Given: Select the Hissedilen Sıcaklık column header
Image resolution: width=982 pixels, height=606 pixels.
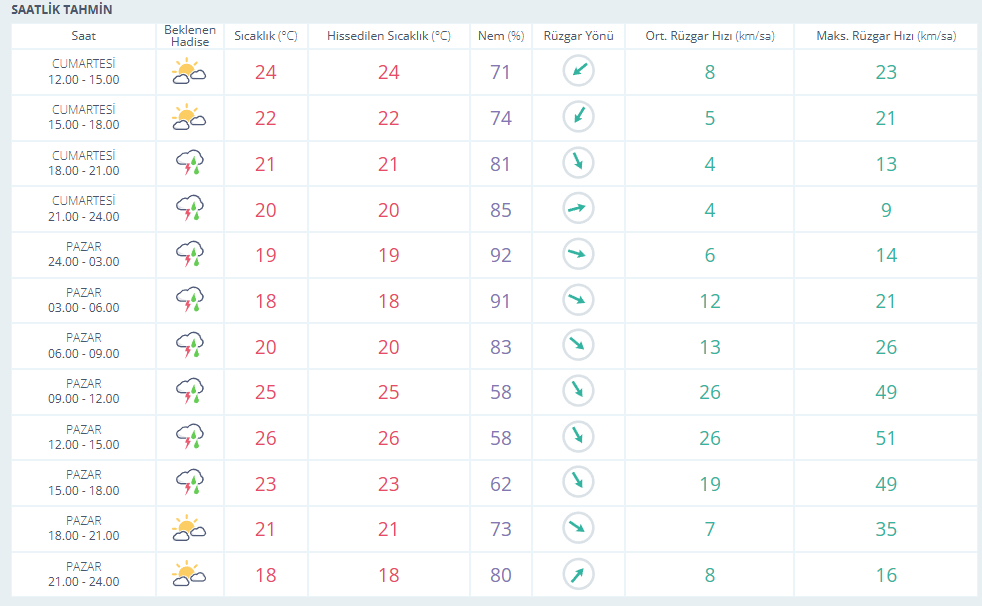Looking at the screenshot, I should (389, 36).
